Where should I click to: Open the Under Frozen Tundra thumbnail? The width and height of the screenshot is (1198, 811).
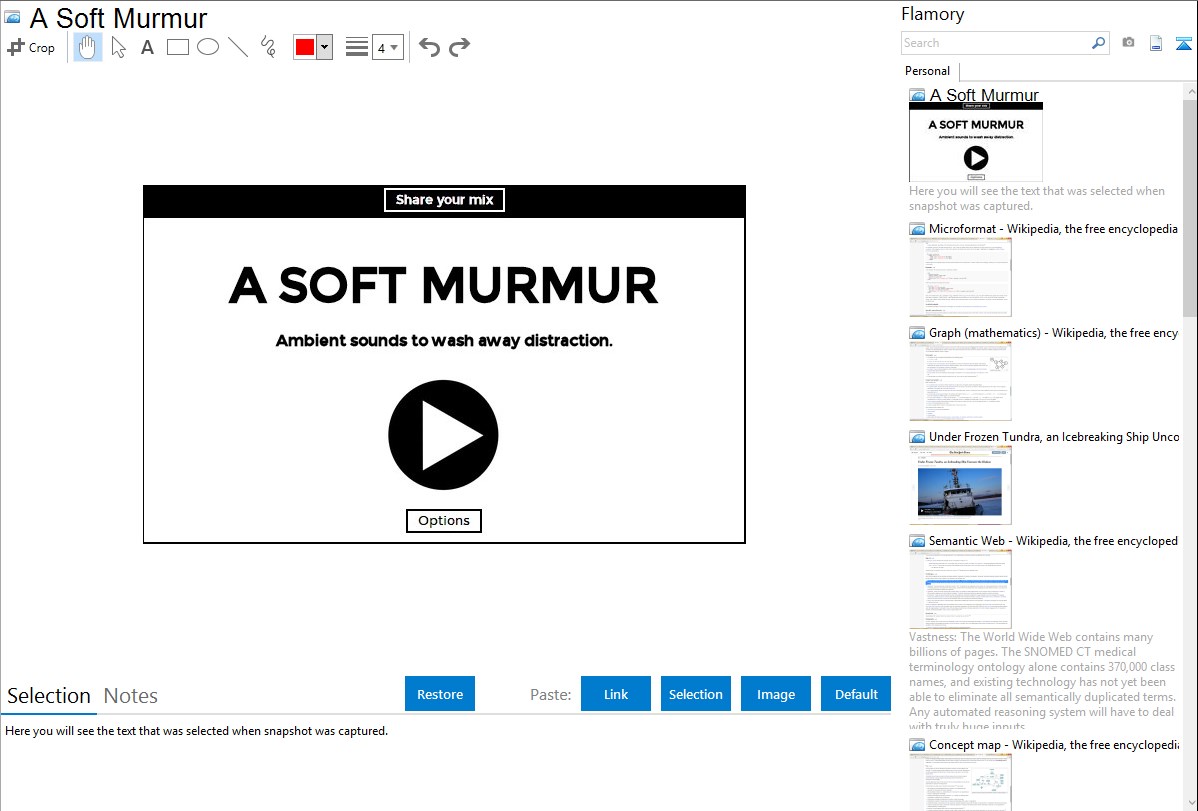(x=960, y=485)
